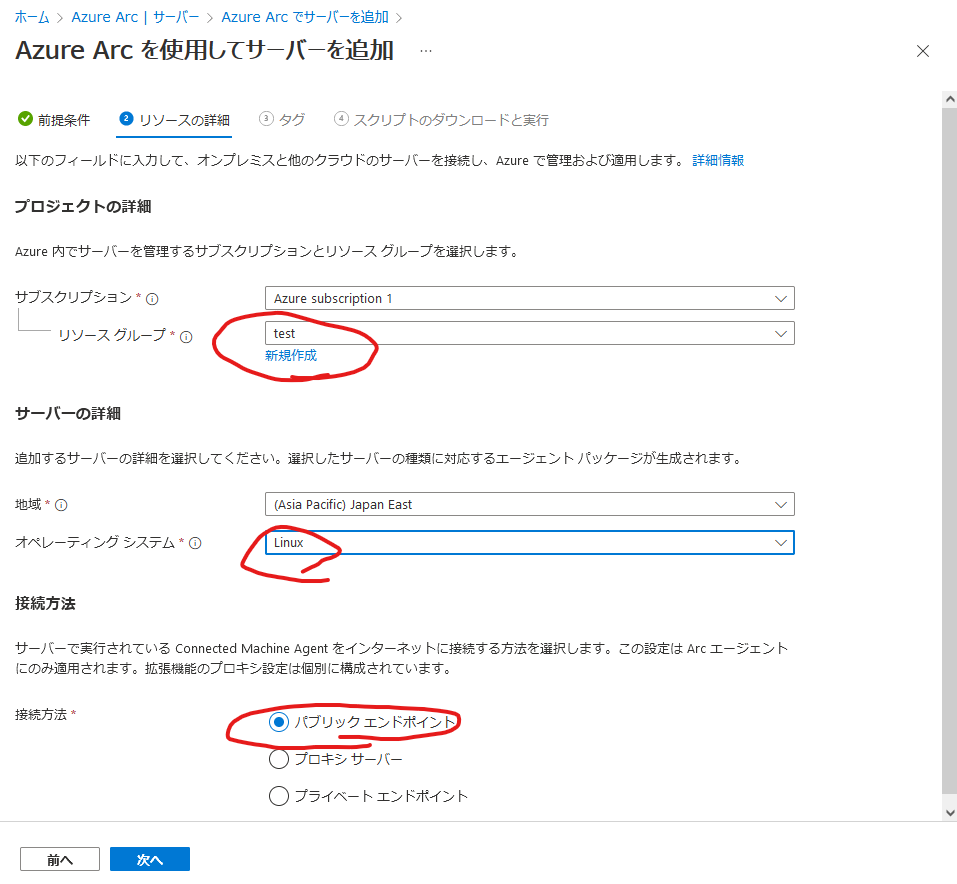This screenshot has height=884, width=957.
Task: Close the Azure Arc add server pane
Action: point(923,51)
